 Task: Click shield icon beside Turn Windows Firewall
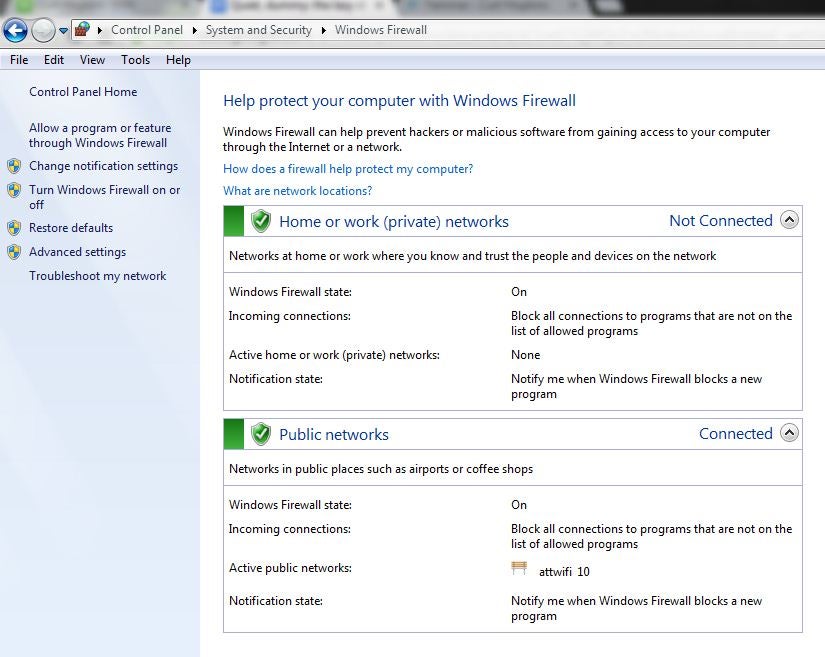coord(14,190)
